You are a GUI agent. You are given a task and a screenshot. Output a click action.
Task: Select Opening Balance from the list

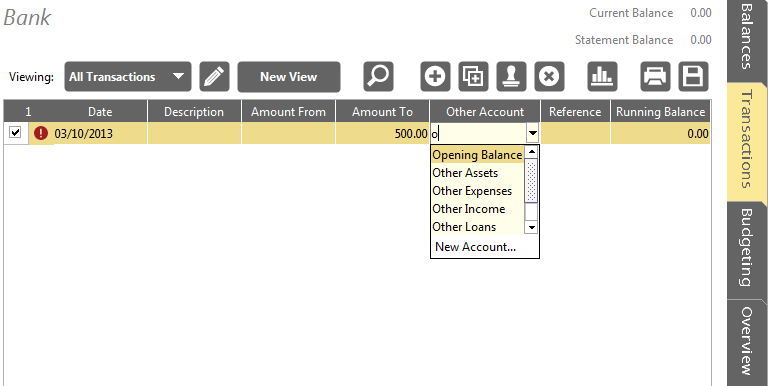(477, 155)
